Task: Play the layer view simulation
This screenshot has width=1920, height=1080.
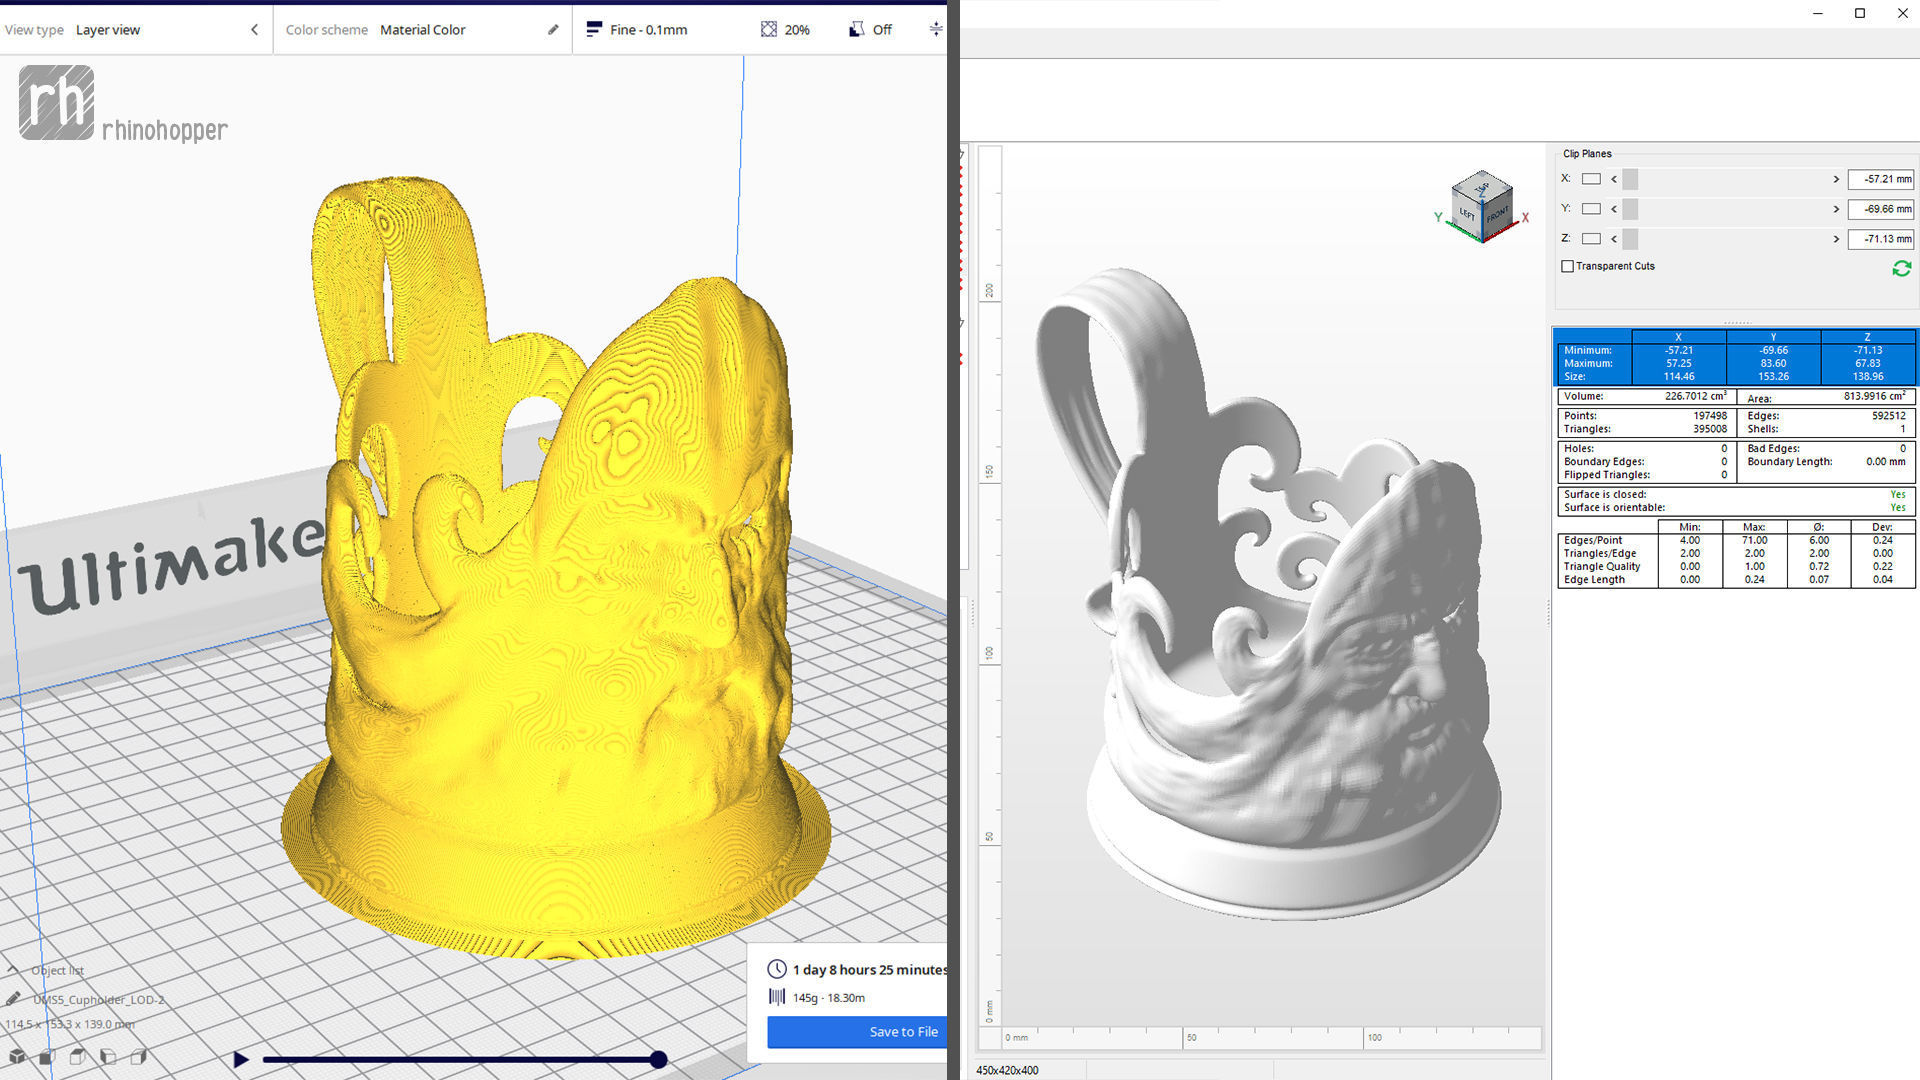Action: 240,1059
